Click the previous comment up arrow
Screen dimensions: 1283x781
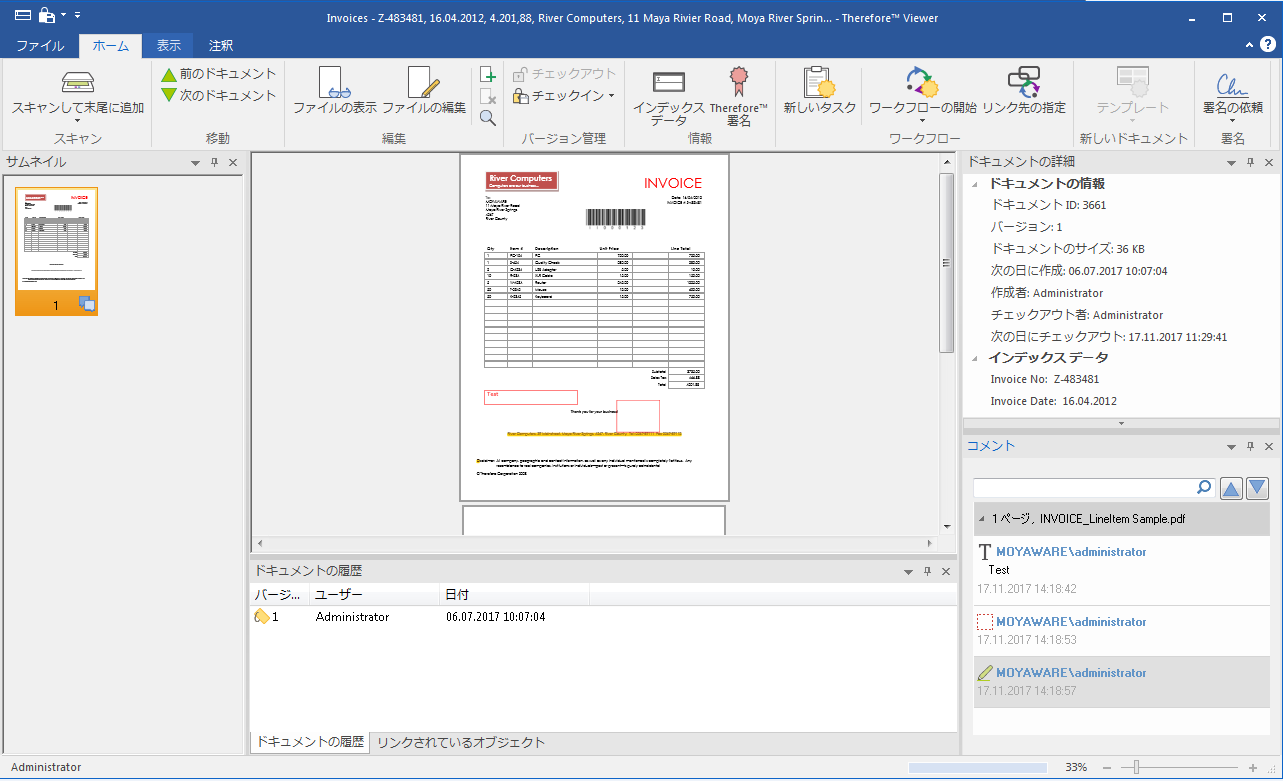tap(1232, 488)
